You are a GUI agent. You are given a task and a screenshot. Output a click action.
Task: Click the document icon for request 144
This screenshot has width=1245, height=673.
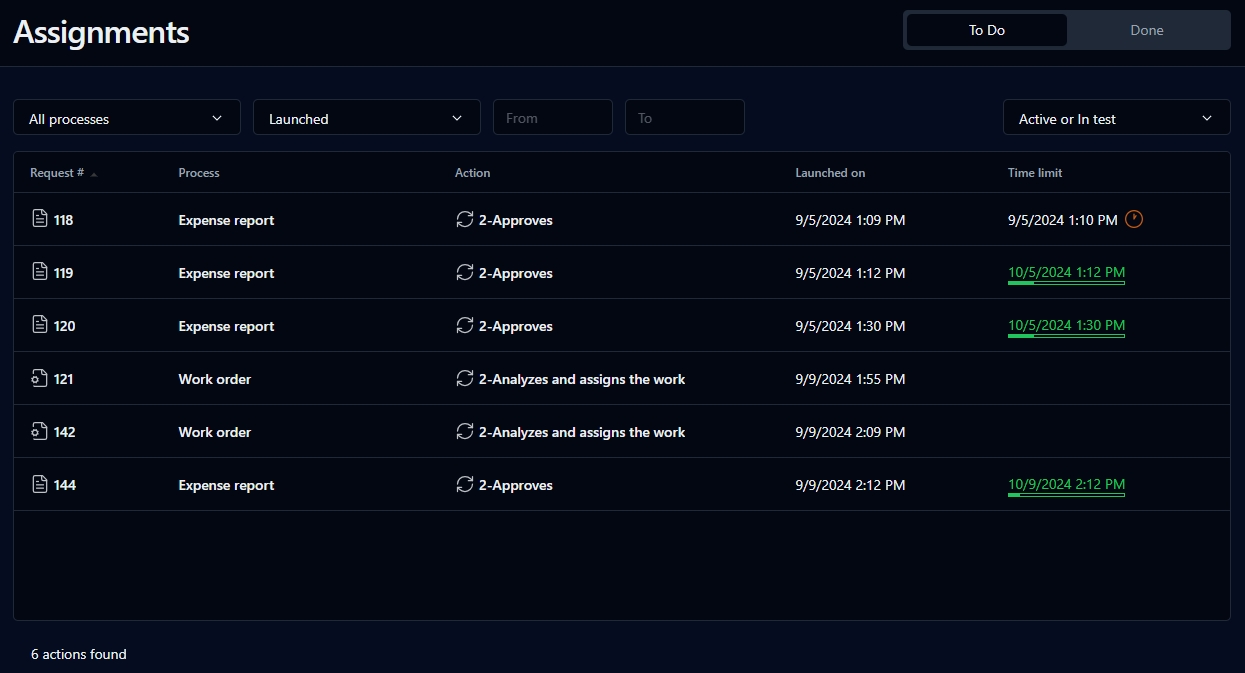[x=39, y=485]
